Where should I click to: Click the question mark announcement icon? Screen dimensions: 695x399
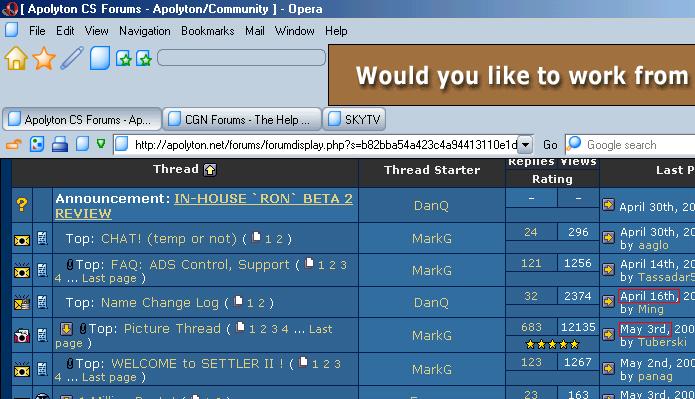[22, 204]
